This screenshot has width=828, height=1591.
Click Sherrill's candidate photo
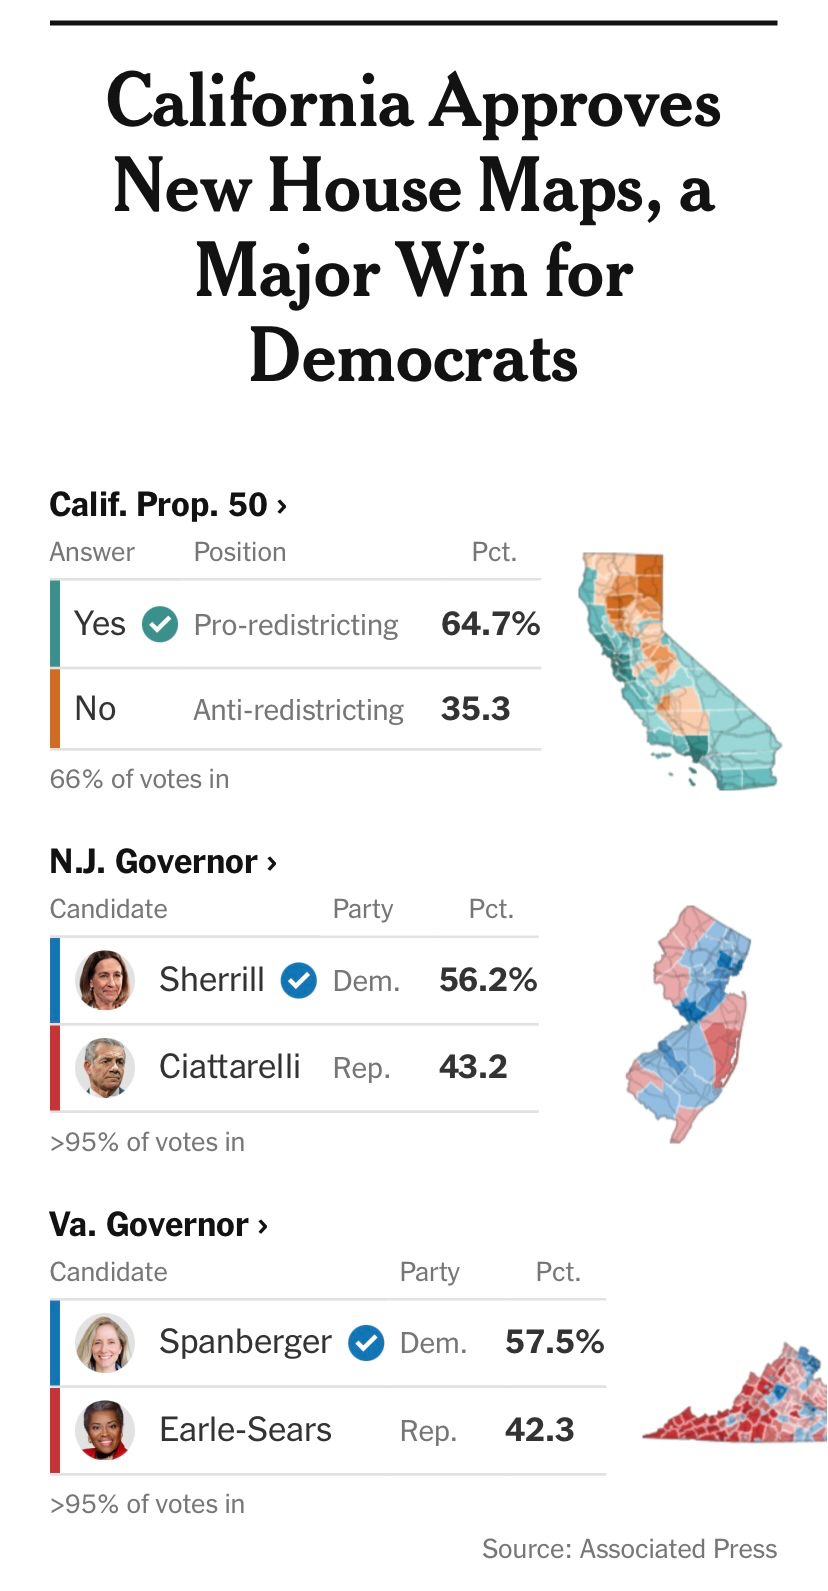tap(105, 980)
